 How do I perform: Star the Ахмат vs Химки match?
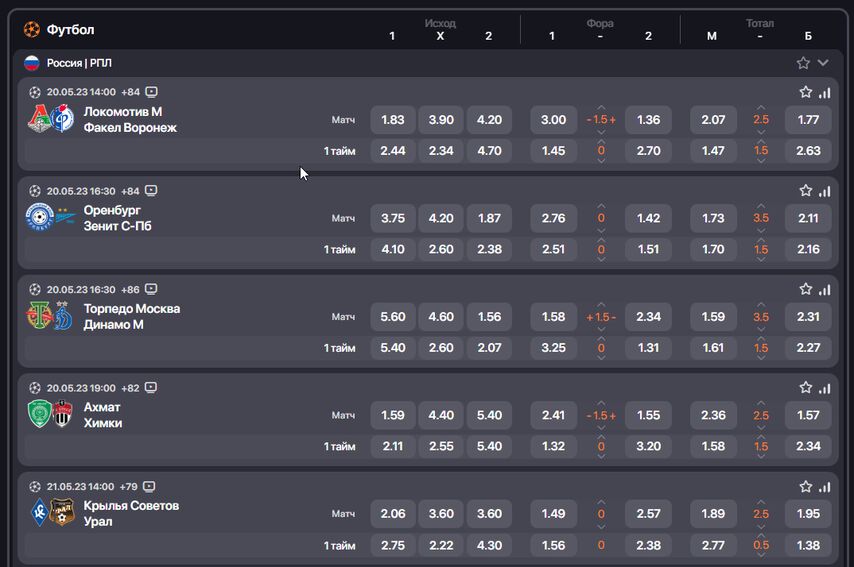(x=806, y=388)
